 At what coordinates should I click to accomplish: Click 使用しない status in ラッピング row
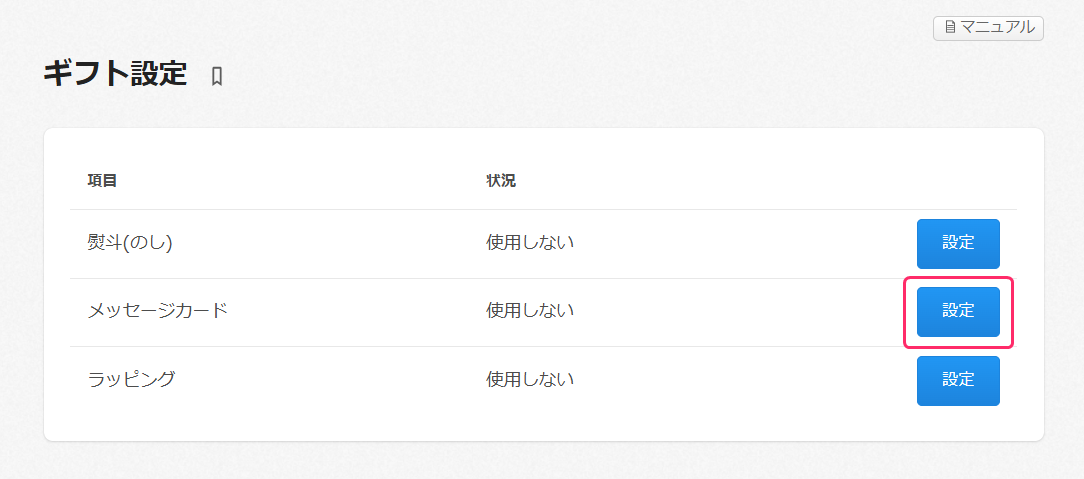530,379
